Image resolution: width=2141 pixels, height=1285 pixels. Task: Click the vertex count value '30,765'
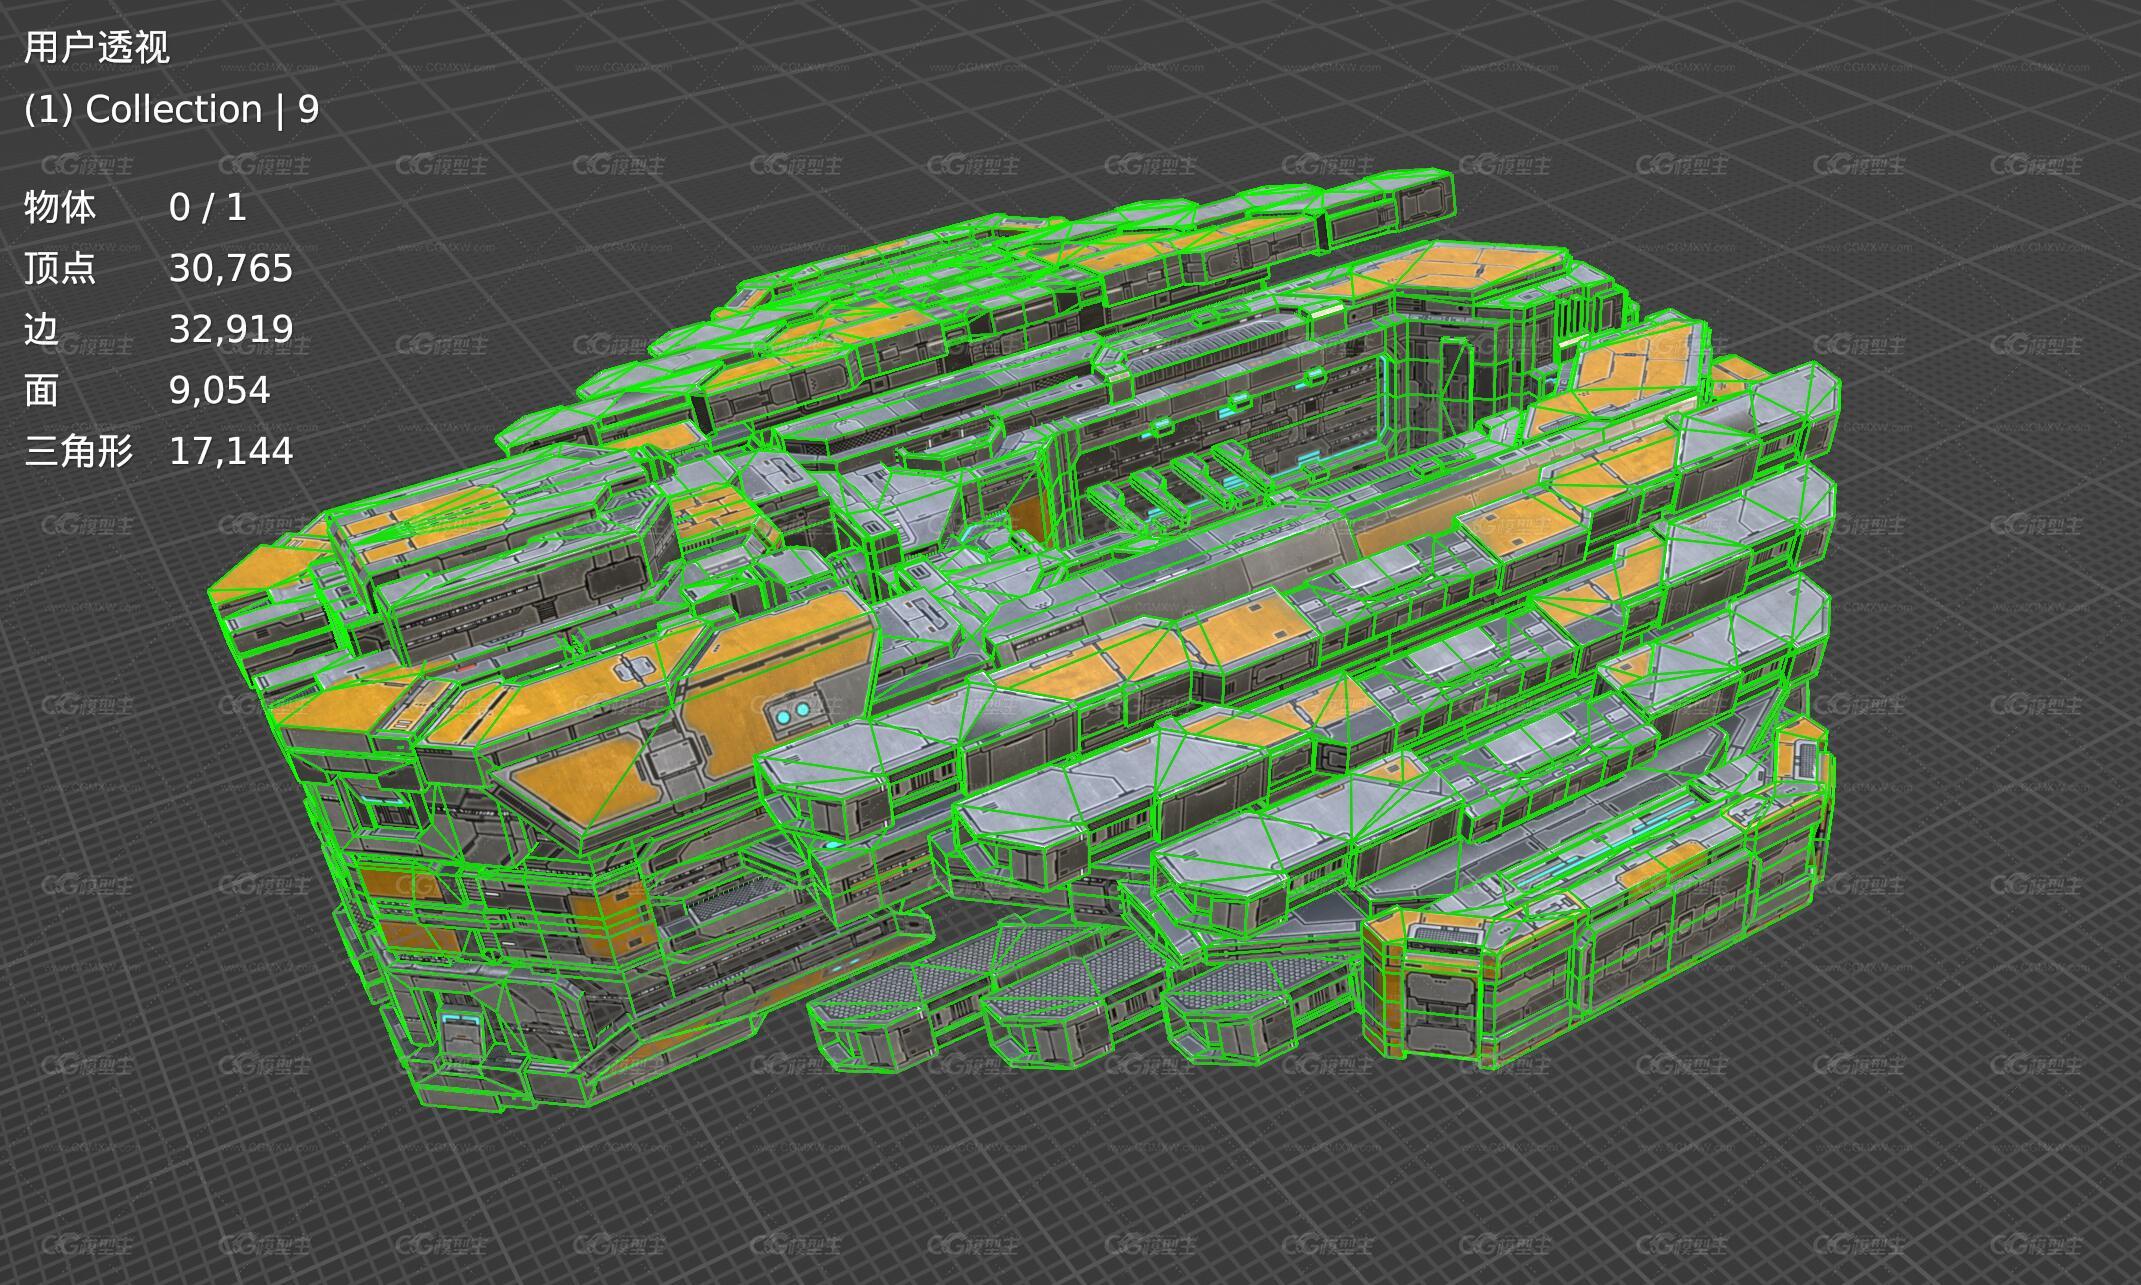231,268
